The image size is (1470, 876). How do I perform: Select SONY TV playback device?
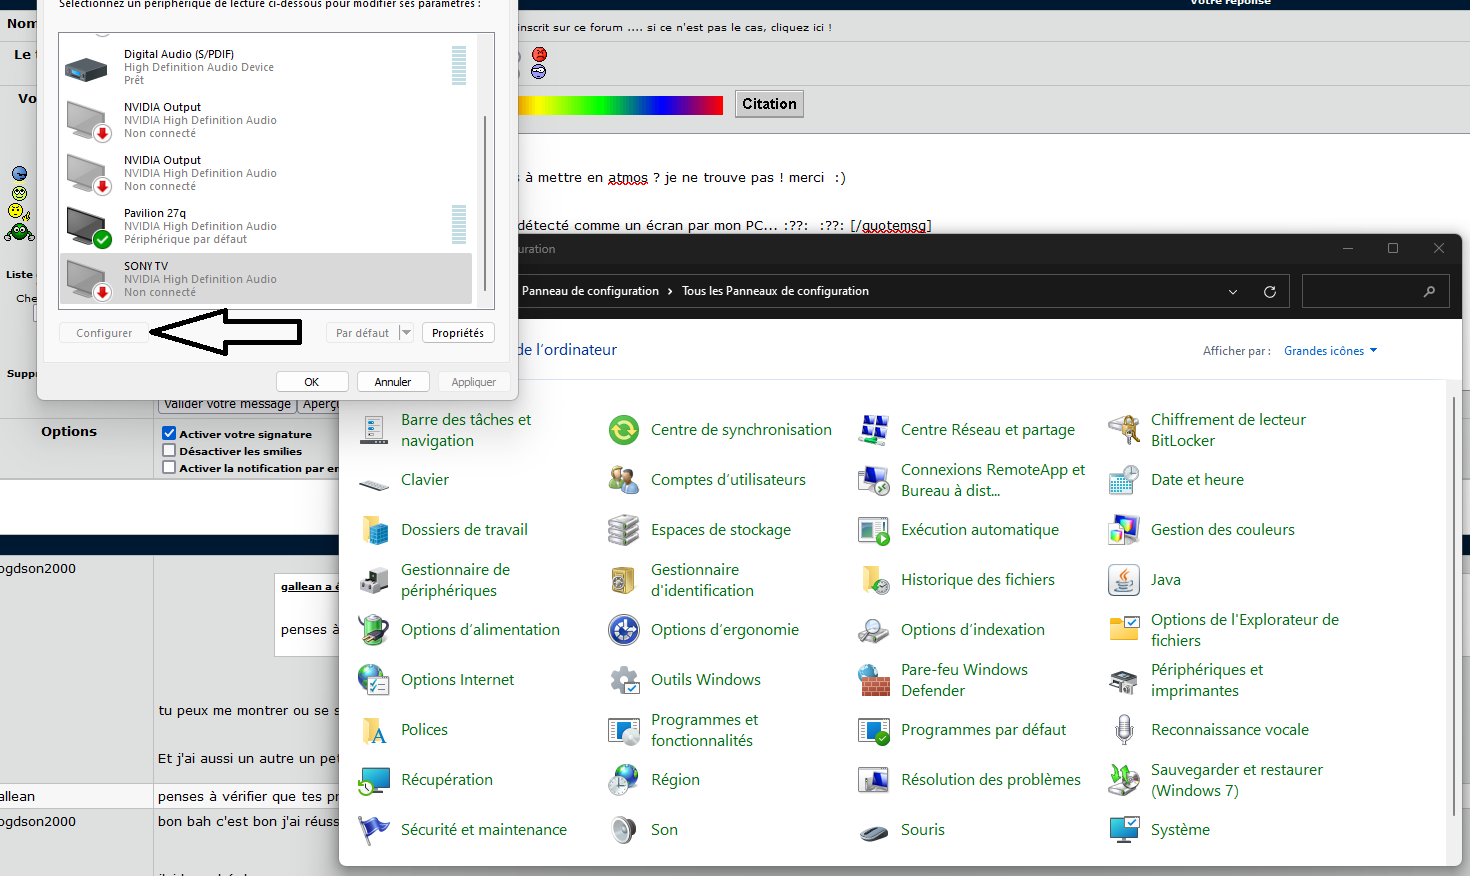point(265,279)
